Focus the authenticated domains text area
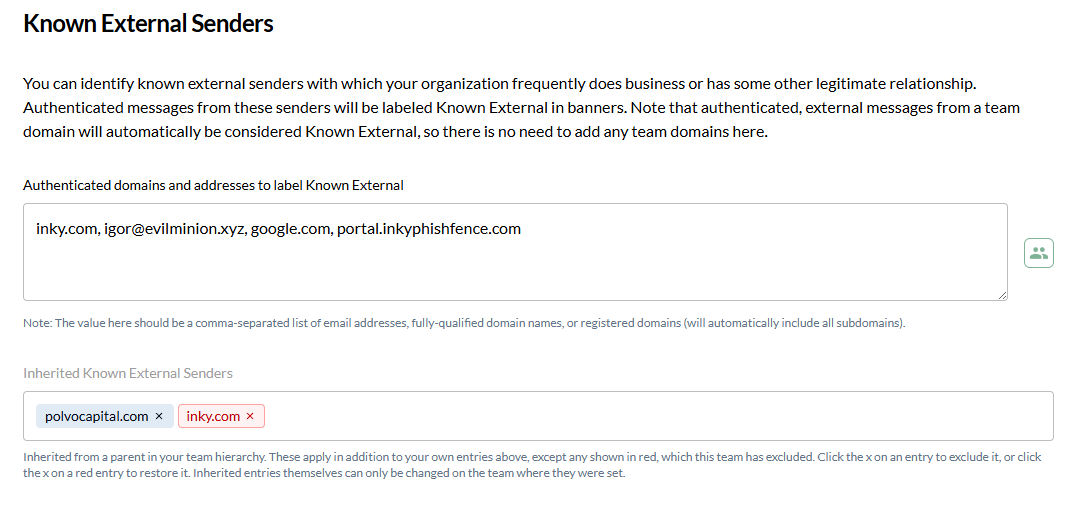Image resolution: width=1071 pixels, height=507 pixels. coord(515,252)
